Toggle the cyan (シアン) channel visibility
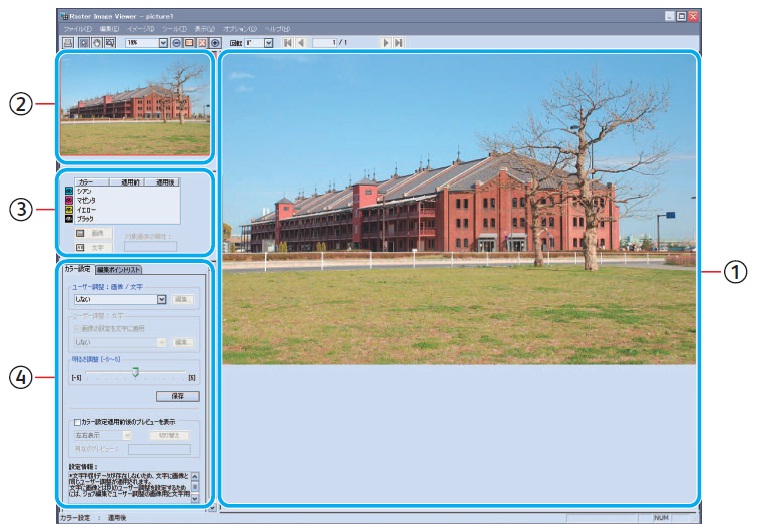The width and height of the screenshot is (762, 531). (68, 191)
